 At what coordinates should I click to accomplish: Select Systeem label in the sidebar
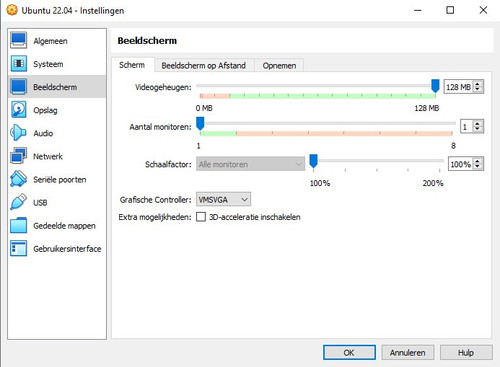[x=48, y=64]
